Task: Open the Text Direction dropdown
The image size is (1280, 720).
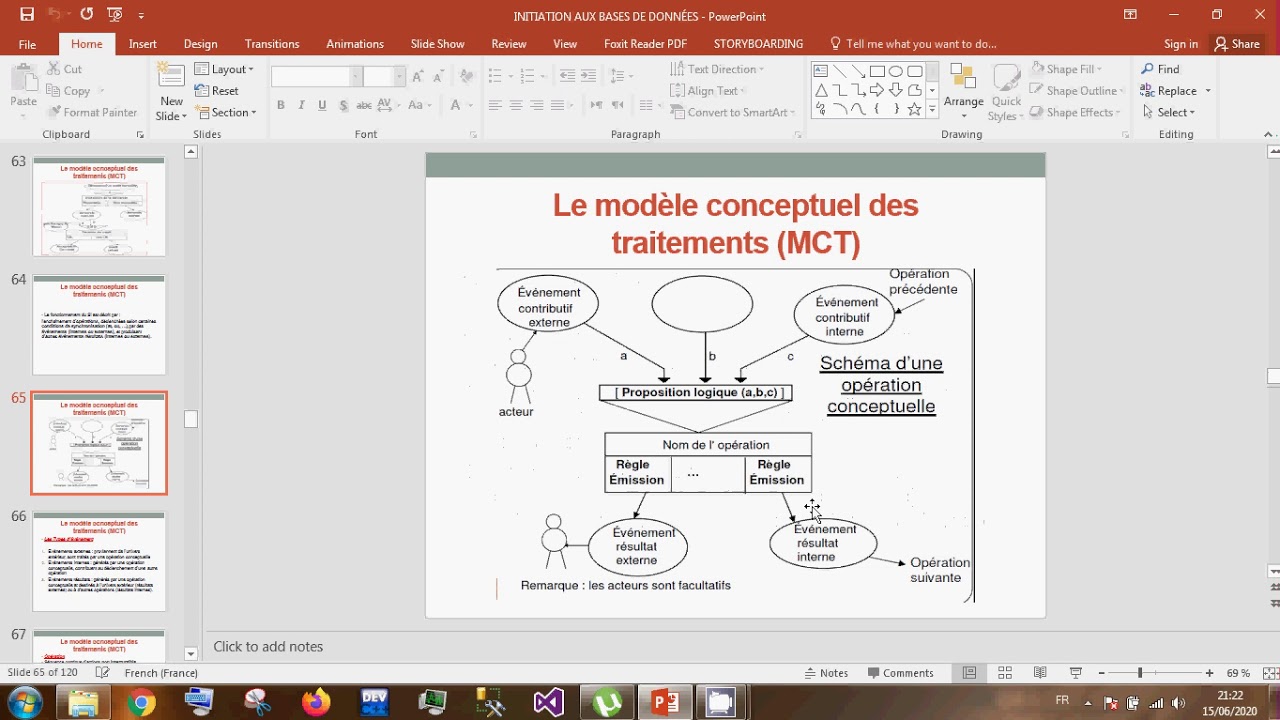Action: click(717, 69)
